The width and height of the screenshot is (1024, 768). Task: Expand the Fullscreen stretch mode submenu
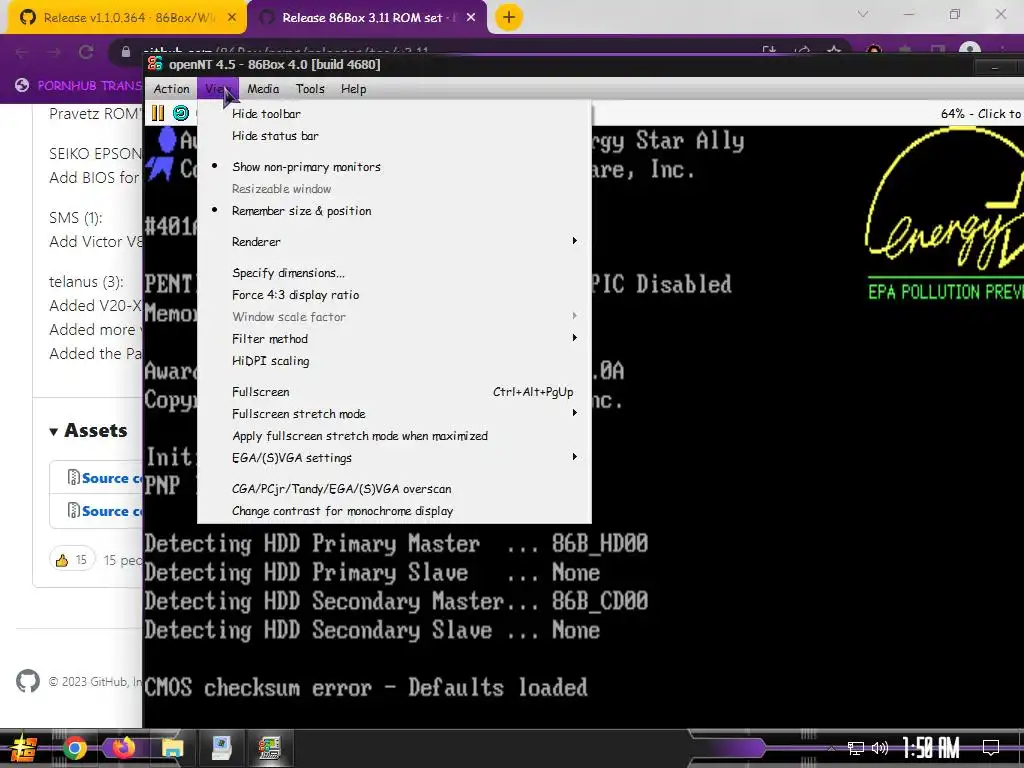394,413
